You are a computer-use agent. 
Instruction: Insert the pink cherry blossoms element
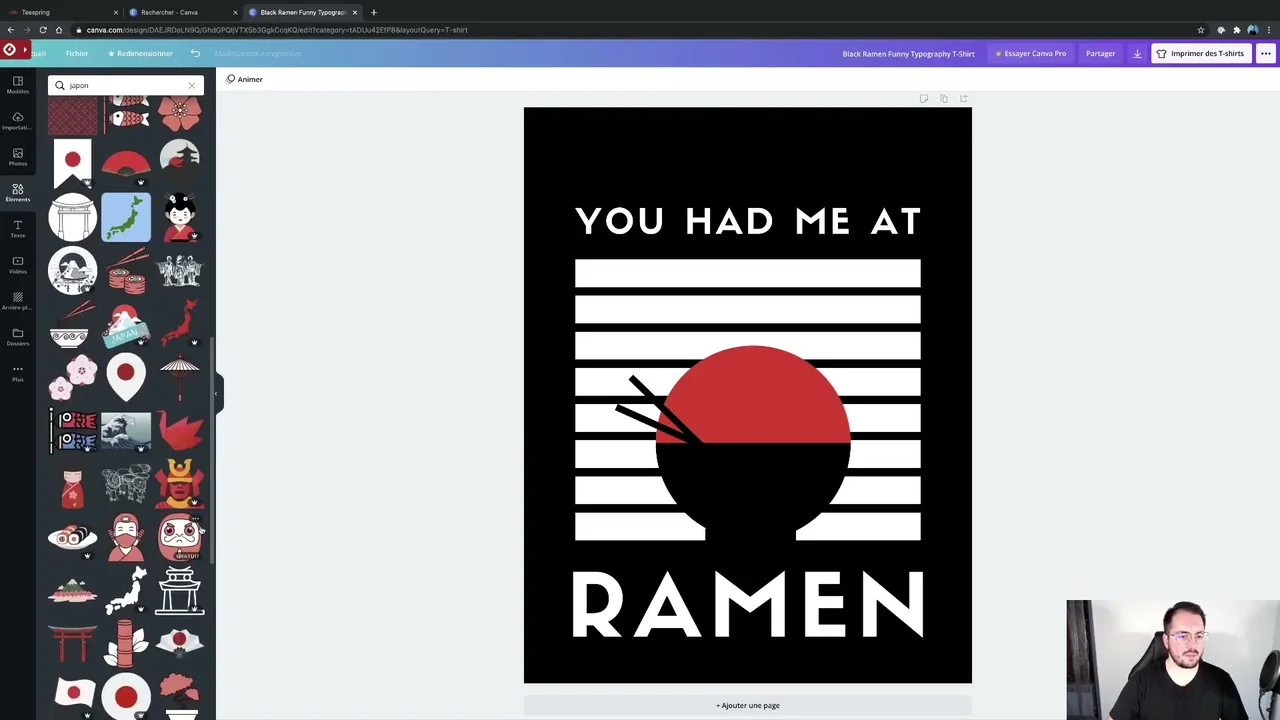coord(72,377)
